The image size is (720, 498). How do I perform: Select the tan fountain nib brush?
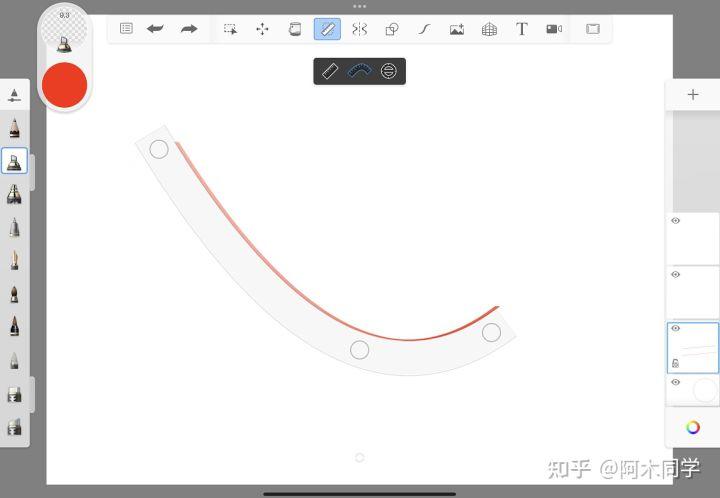point(14,260)
